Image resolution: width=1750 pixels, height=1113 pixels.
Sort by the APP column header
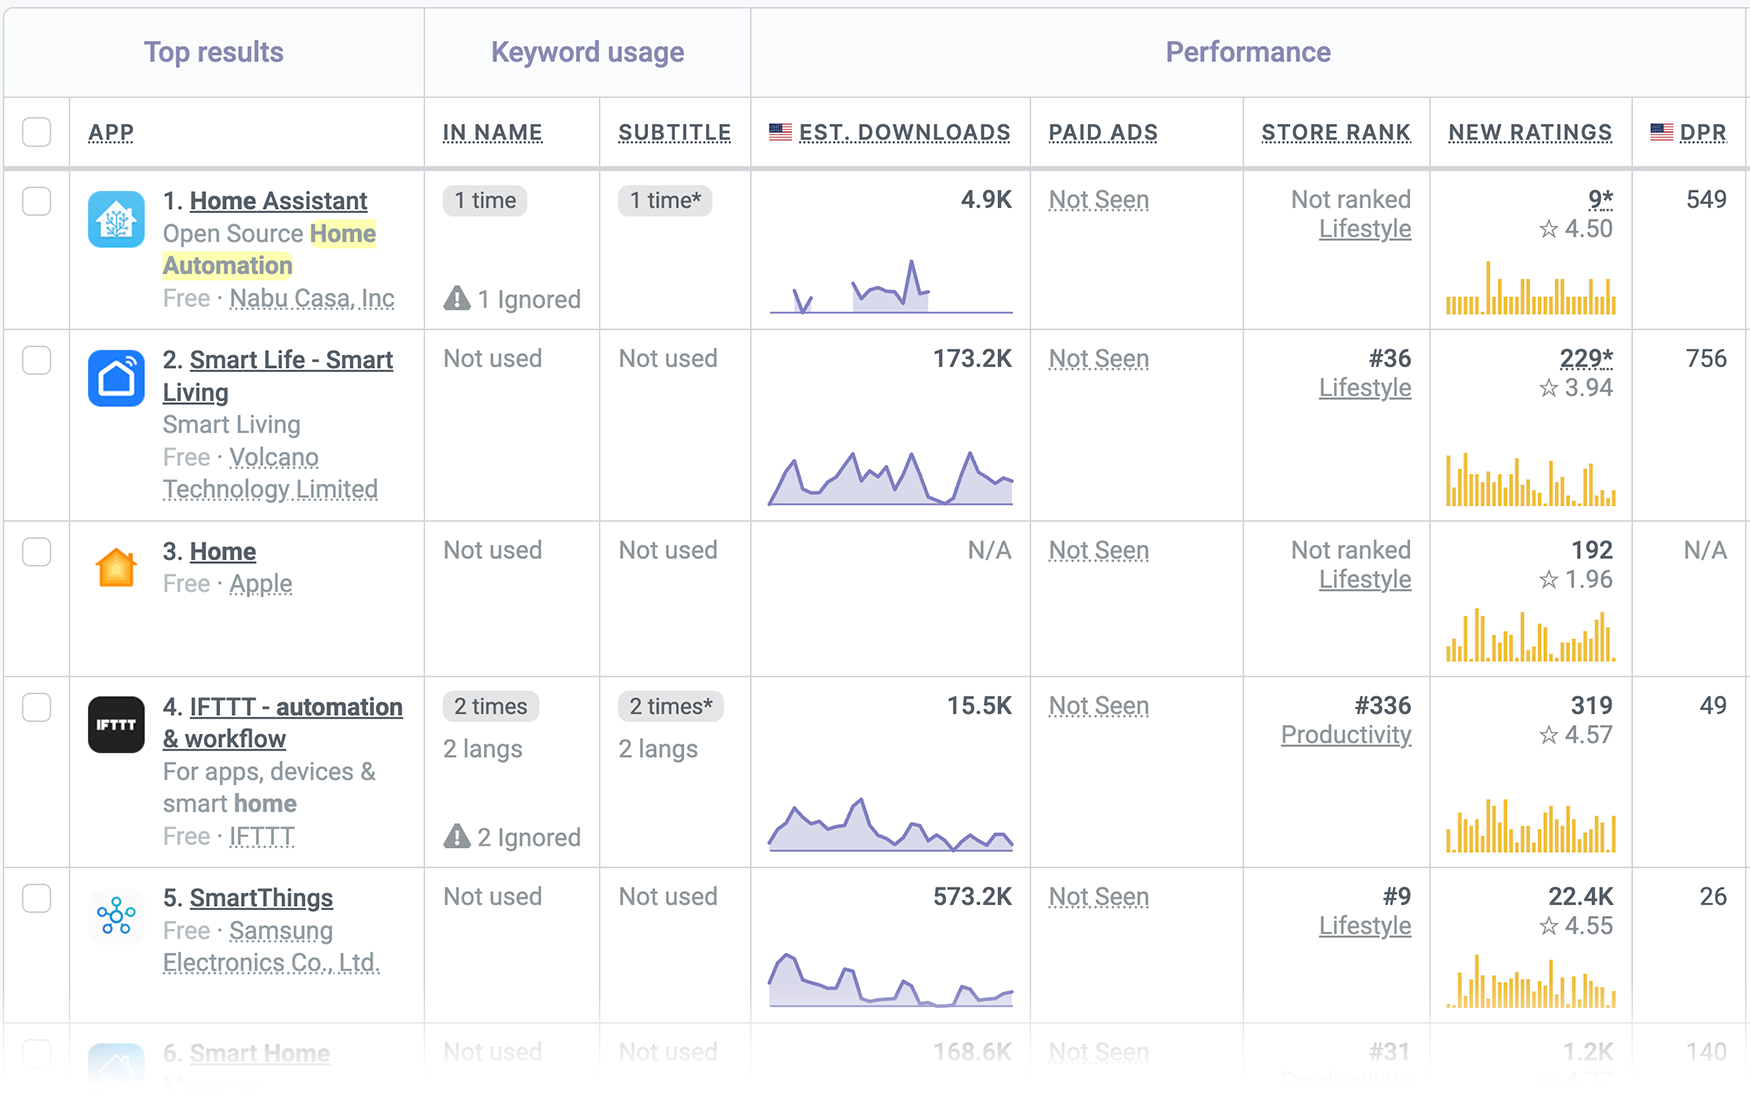[111, 132]
